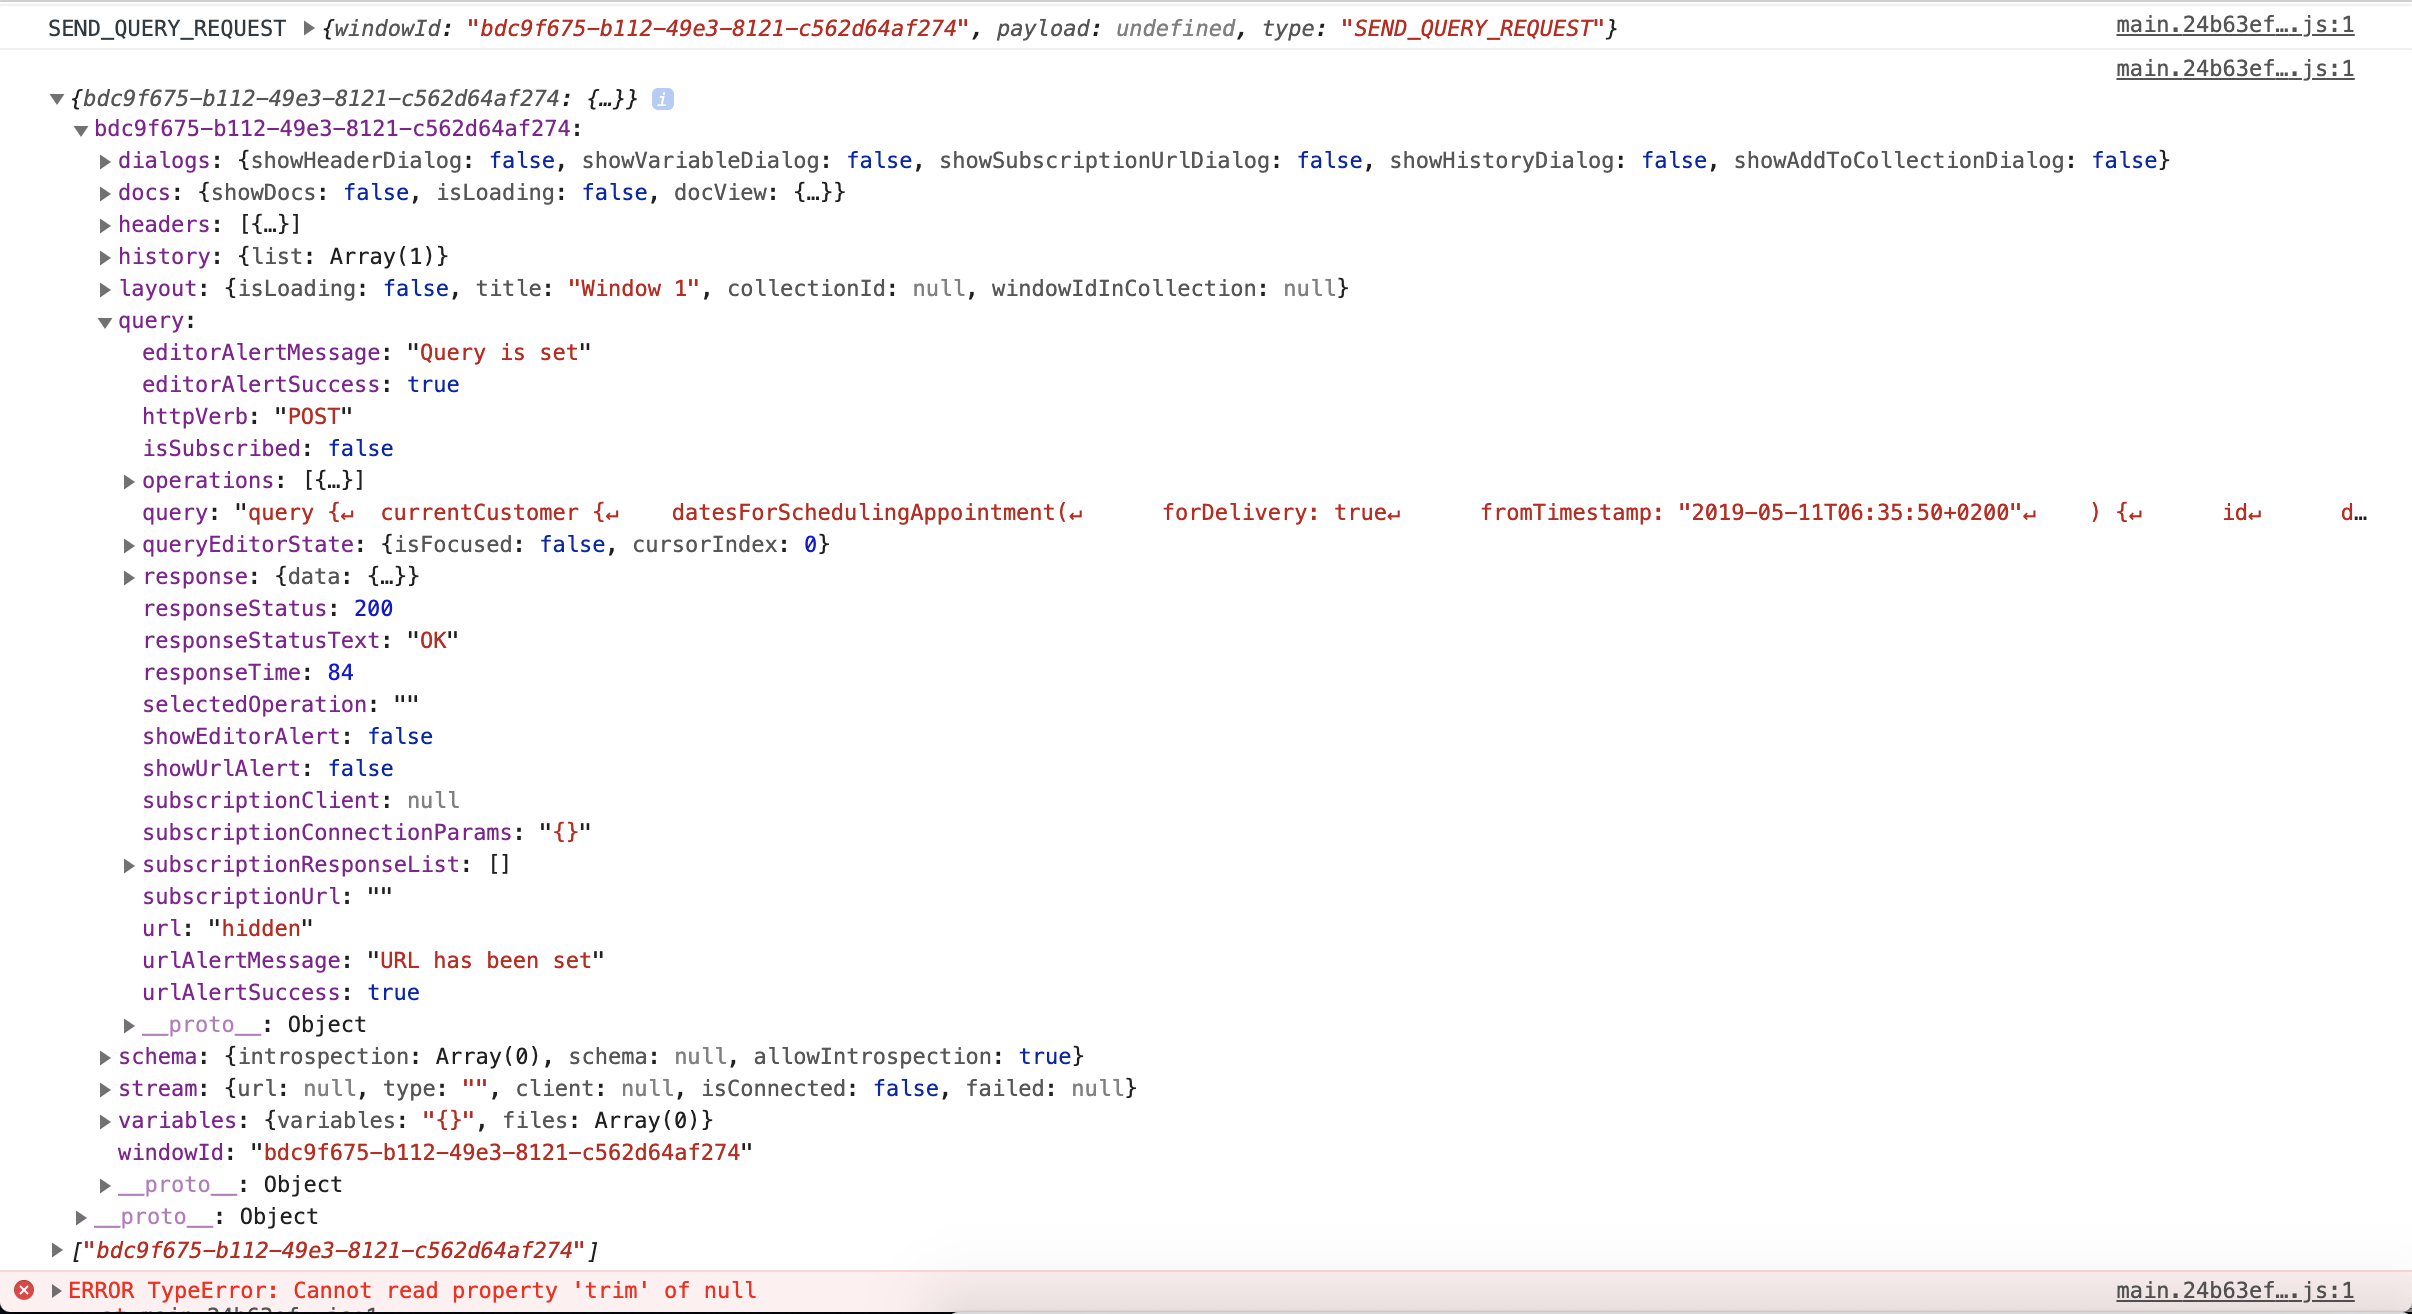The width and height of the screenshot is (2412, 1314).
Task: Click responseStatusText "OK" value
Action: [433, 640]
